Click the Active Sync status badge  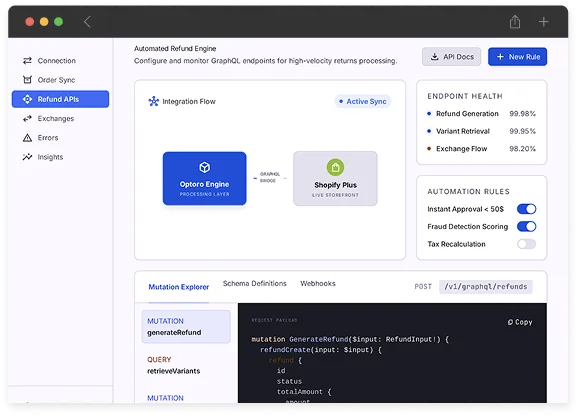[x=363, y=101]
